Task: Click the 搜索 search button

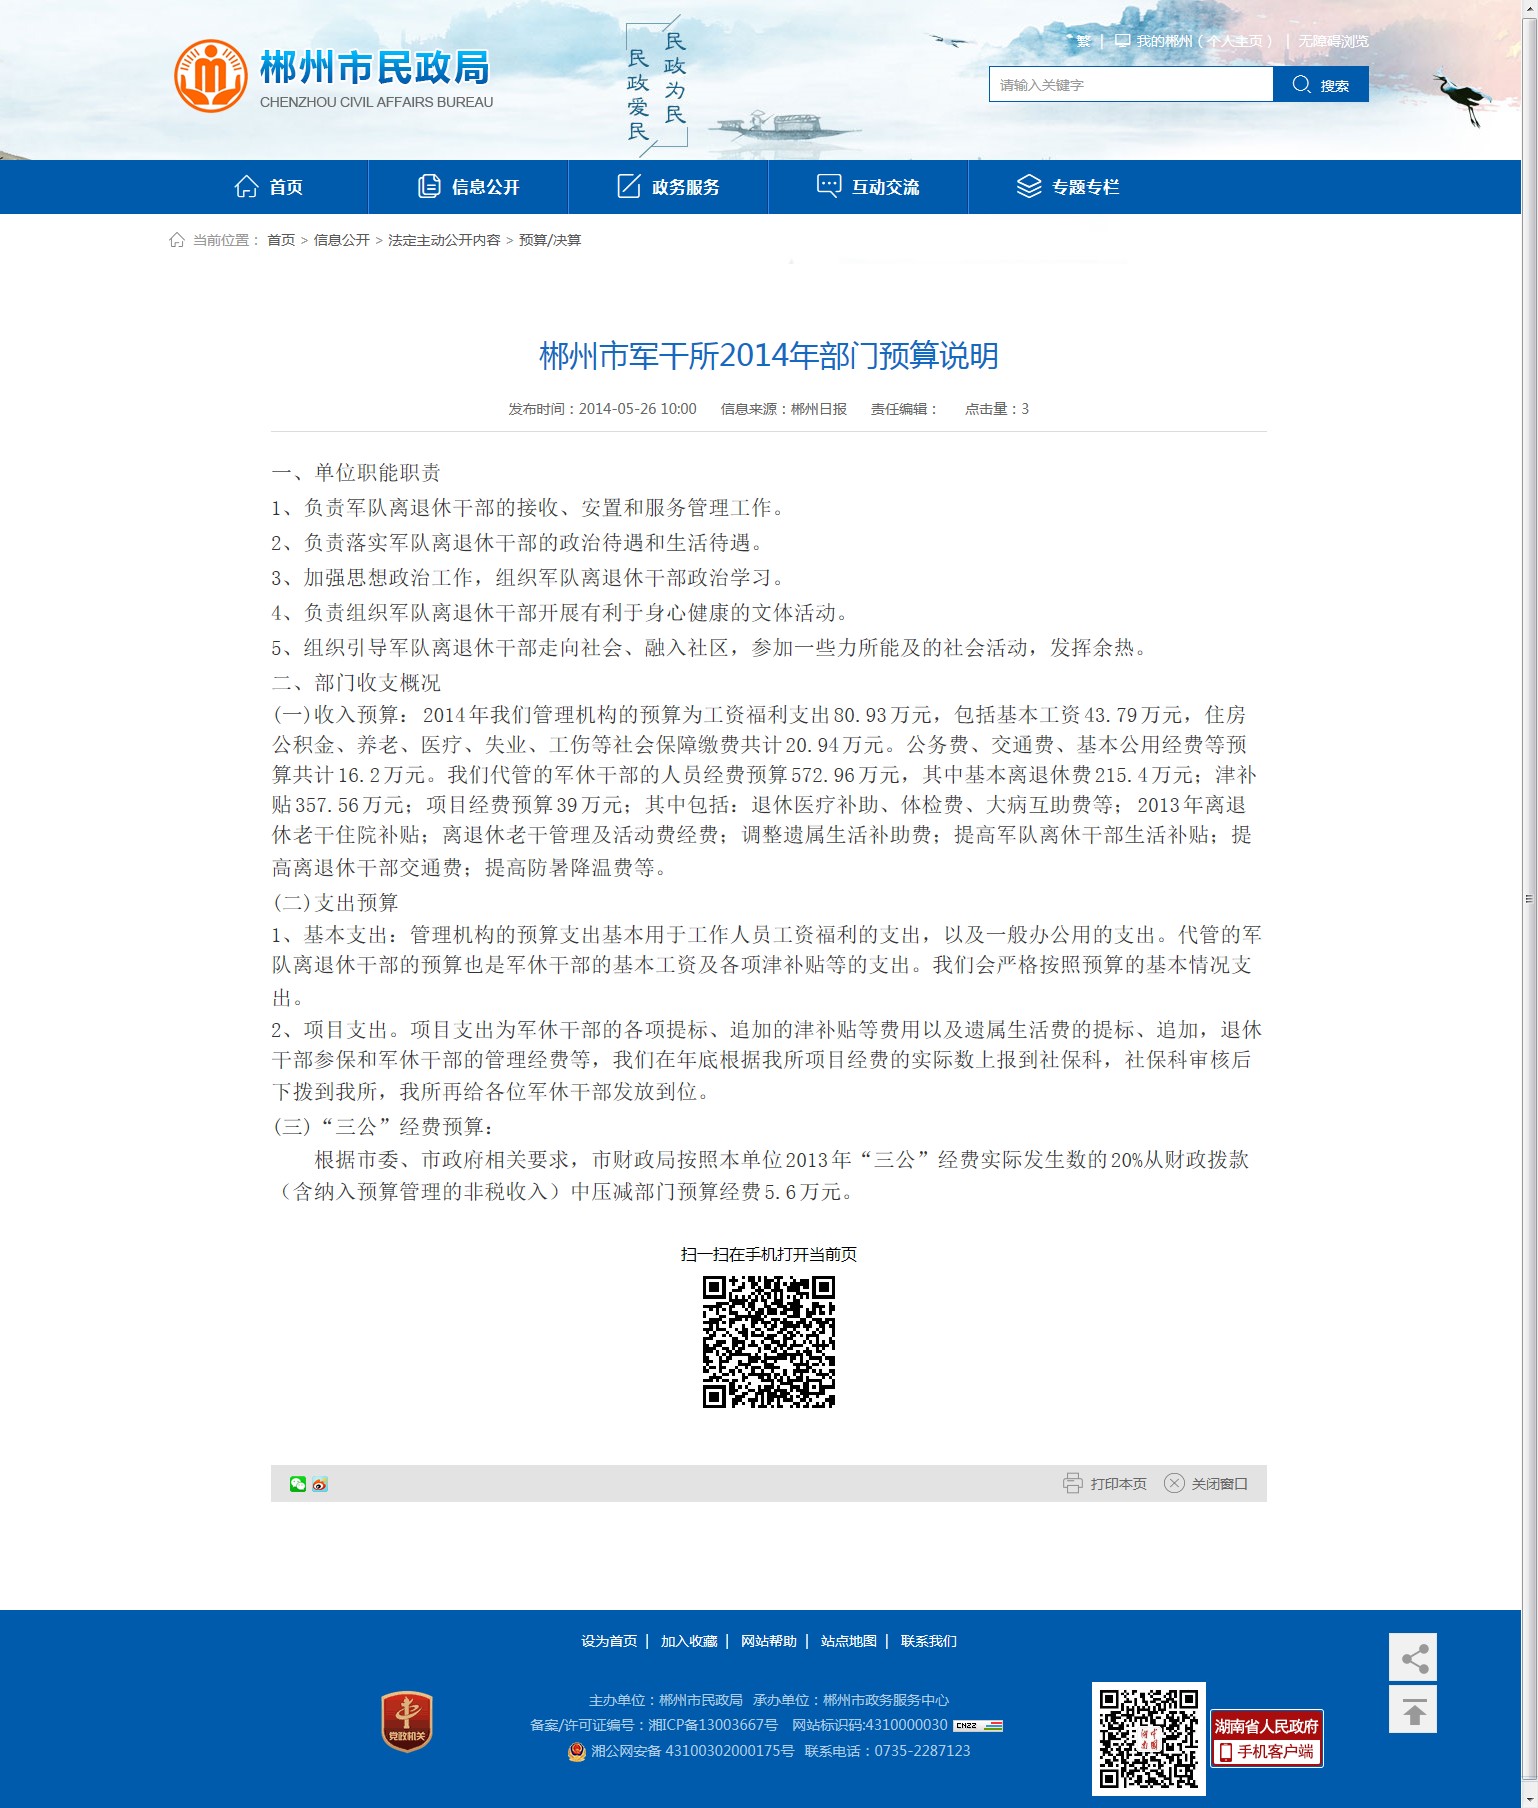Action: (1321, 84)
